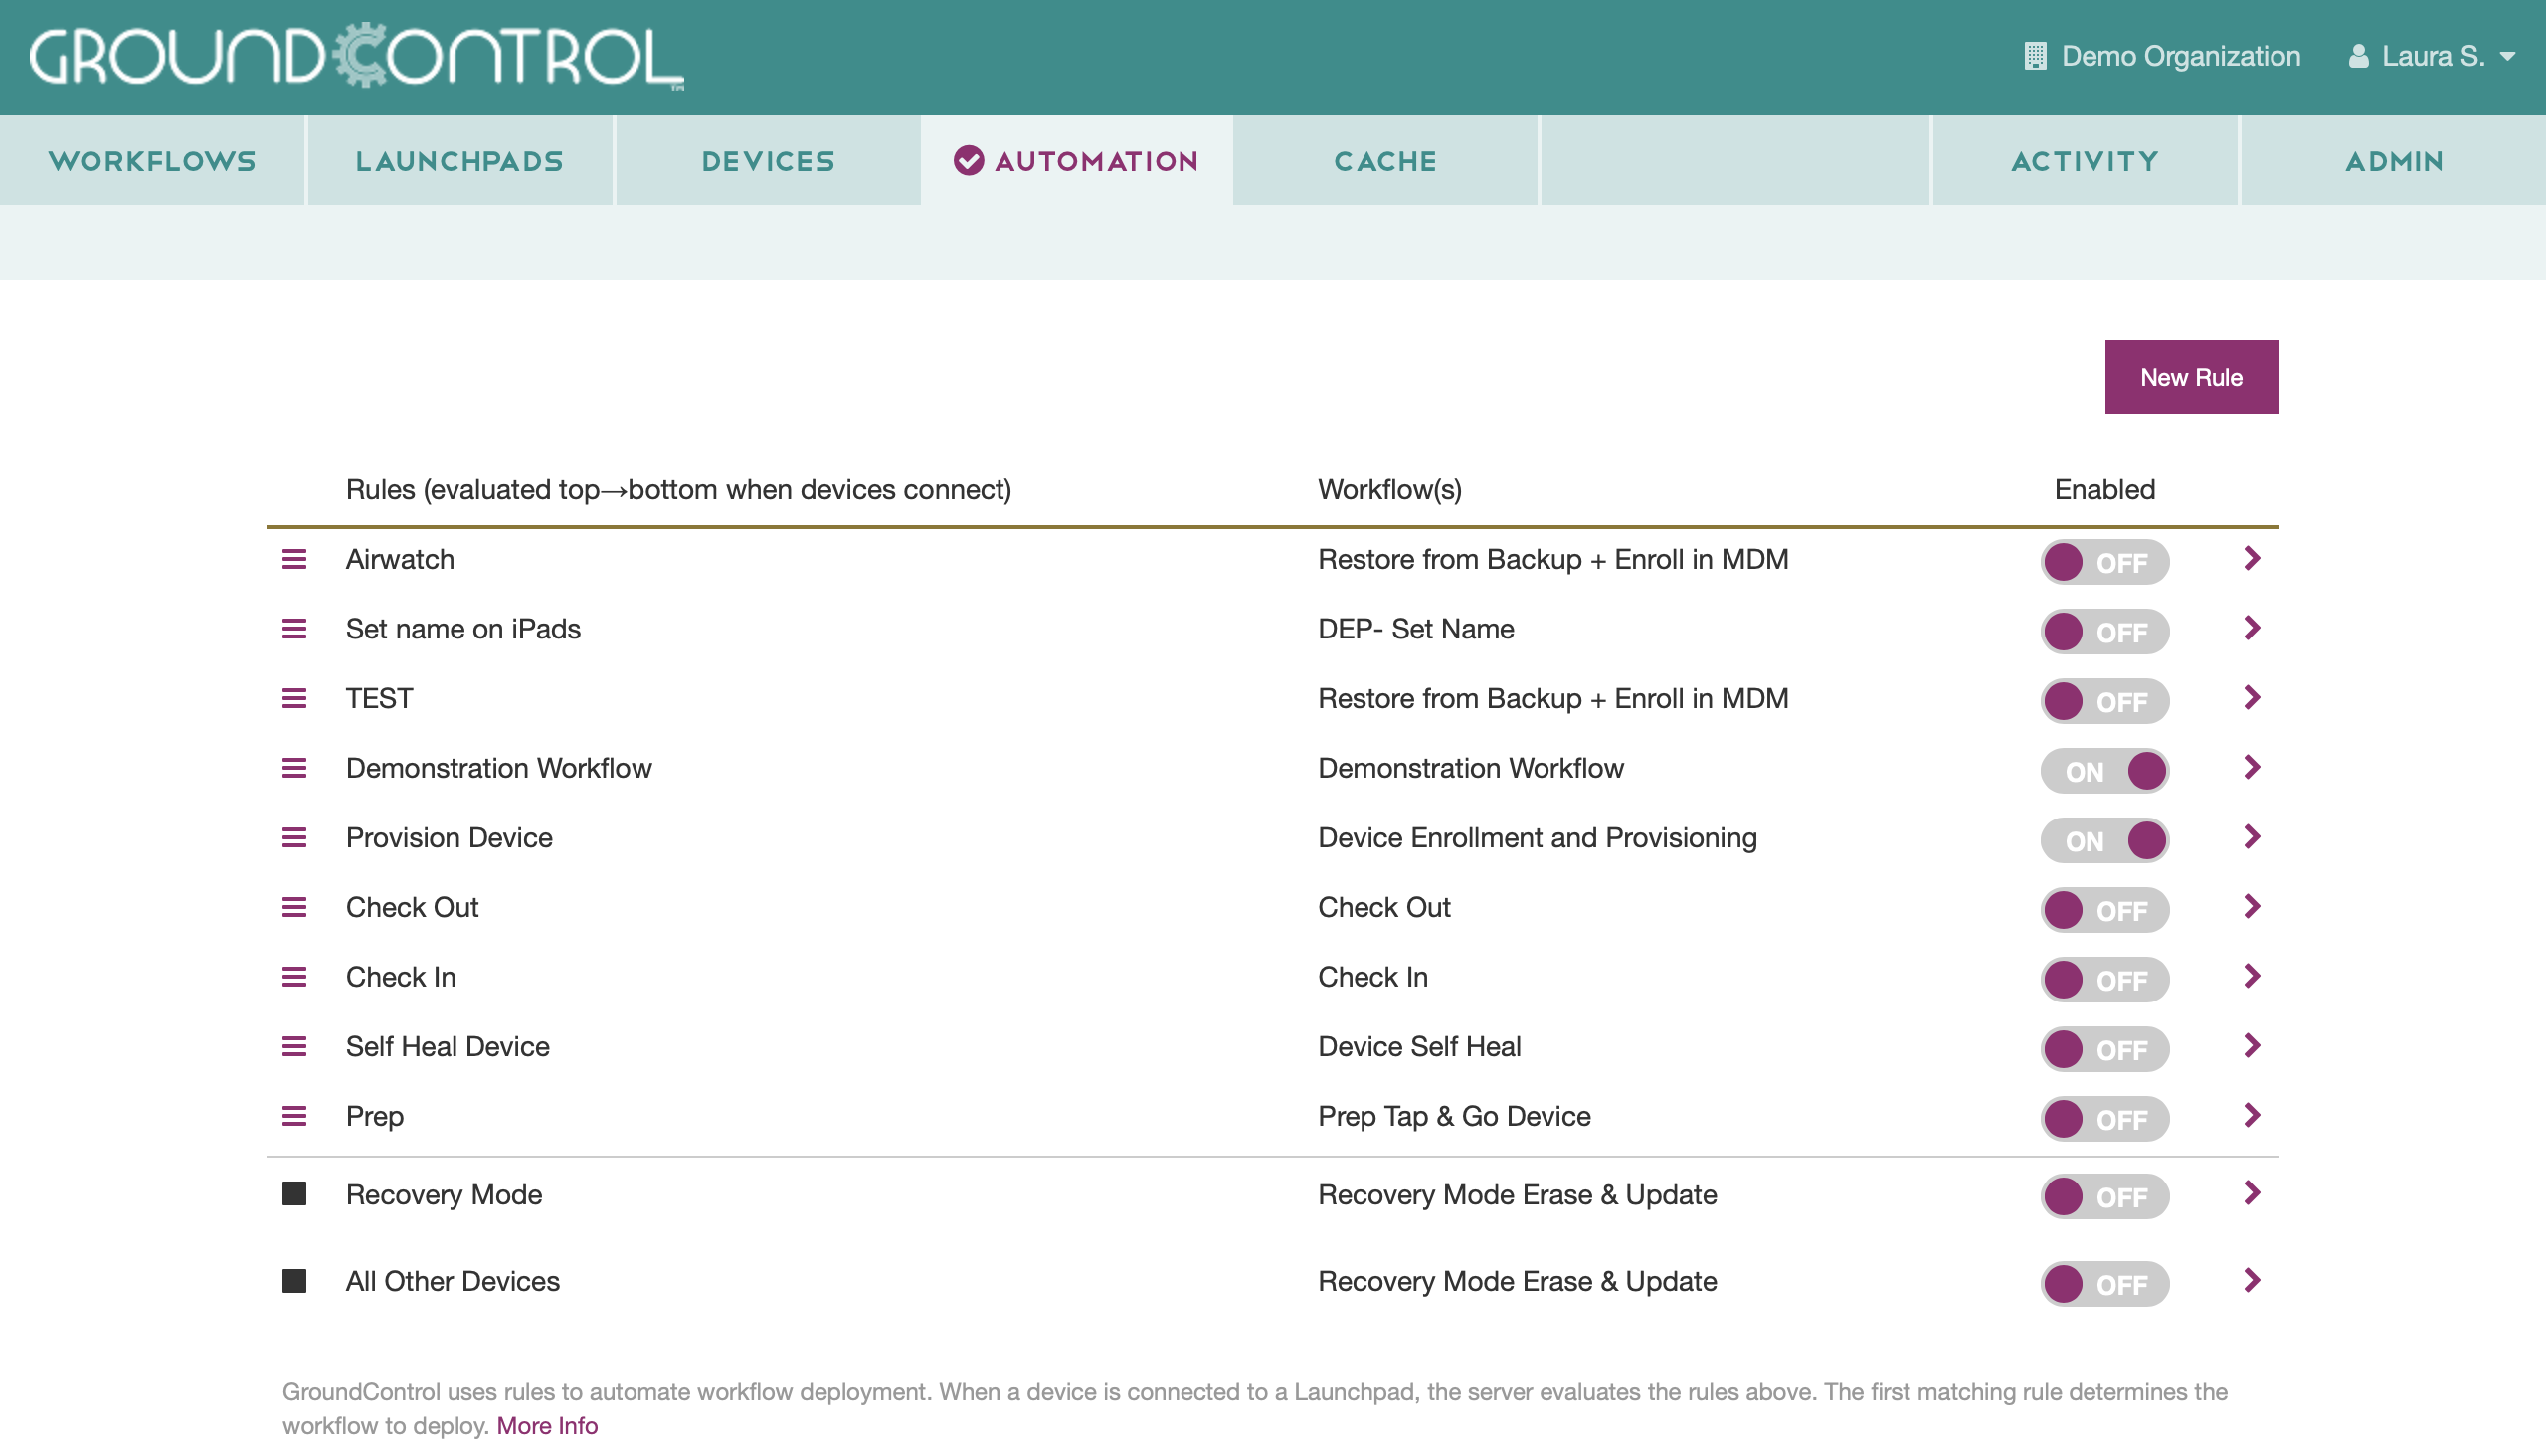
Task: Enable the Check Out rule toggle
Action: pyautogui.click(x=2104, y=911)
